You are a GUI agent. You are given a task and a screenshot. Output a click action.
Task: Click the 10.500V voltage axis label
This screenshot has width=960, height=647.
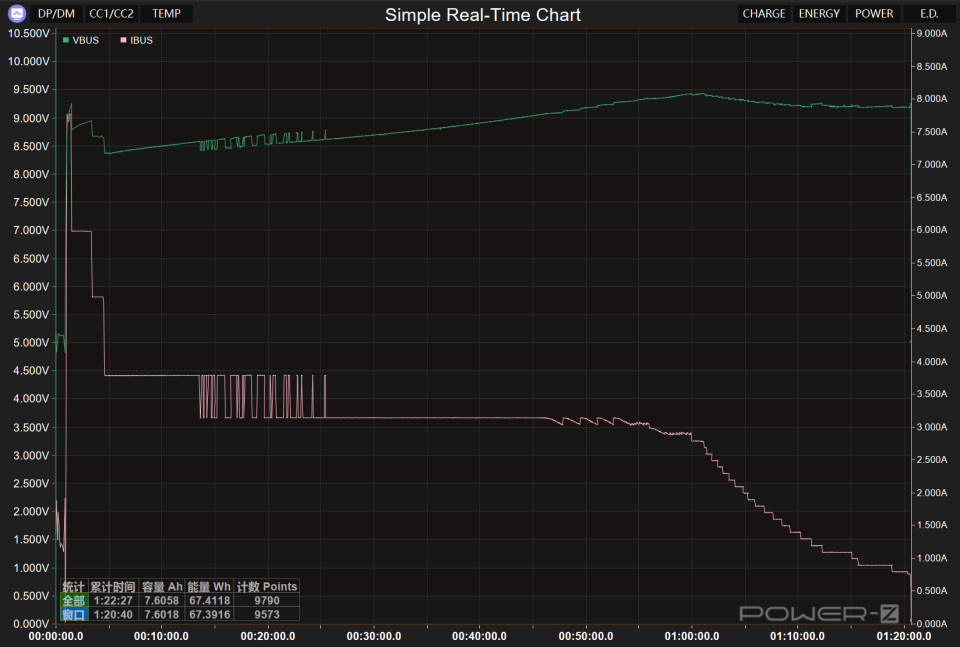coord(28,33)
